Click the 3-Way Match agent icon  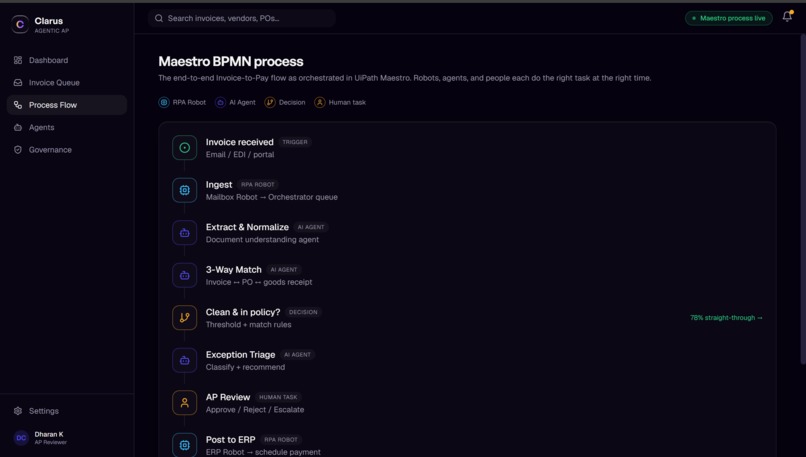[185, 276]
